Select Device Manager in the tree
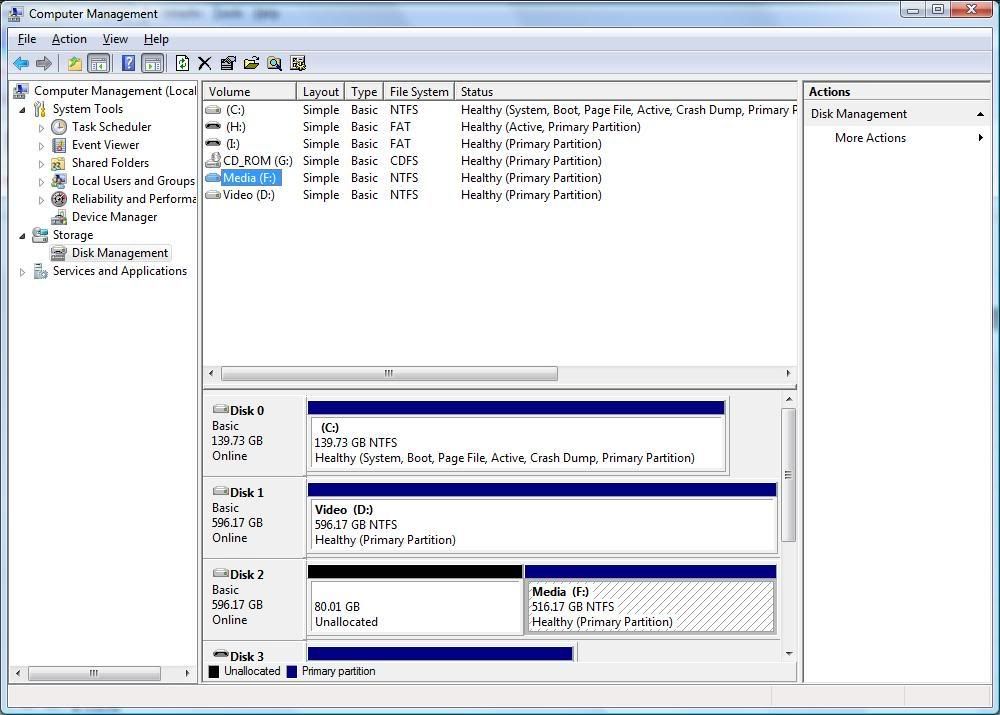Viewport: 1000px width, 715px height. [114, 217]
